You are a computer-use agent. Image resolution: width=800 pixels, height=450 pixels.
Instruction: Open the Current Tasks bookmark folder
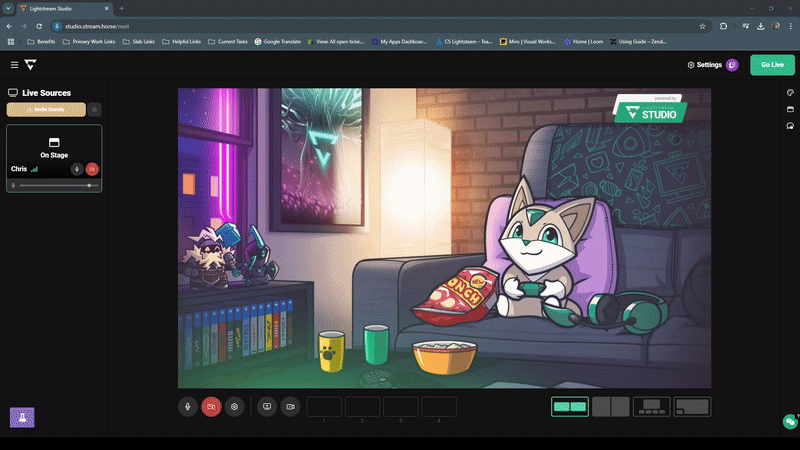point(228,42)
